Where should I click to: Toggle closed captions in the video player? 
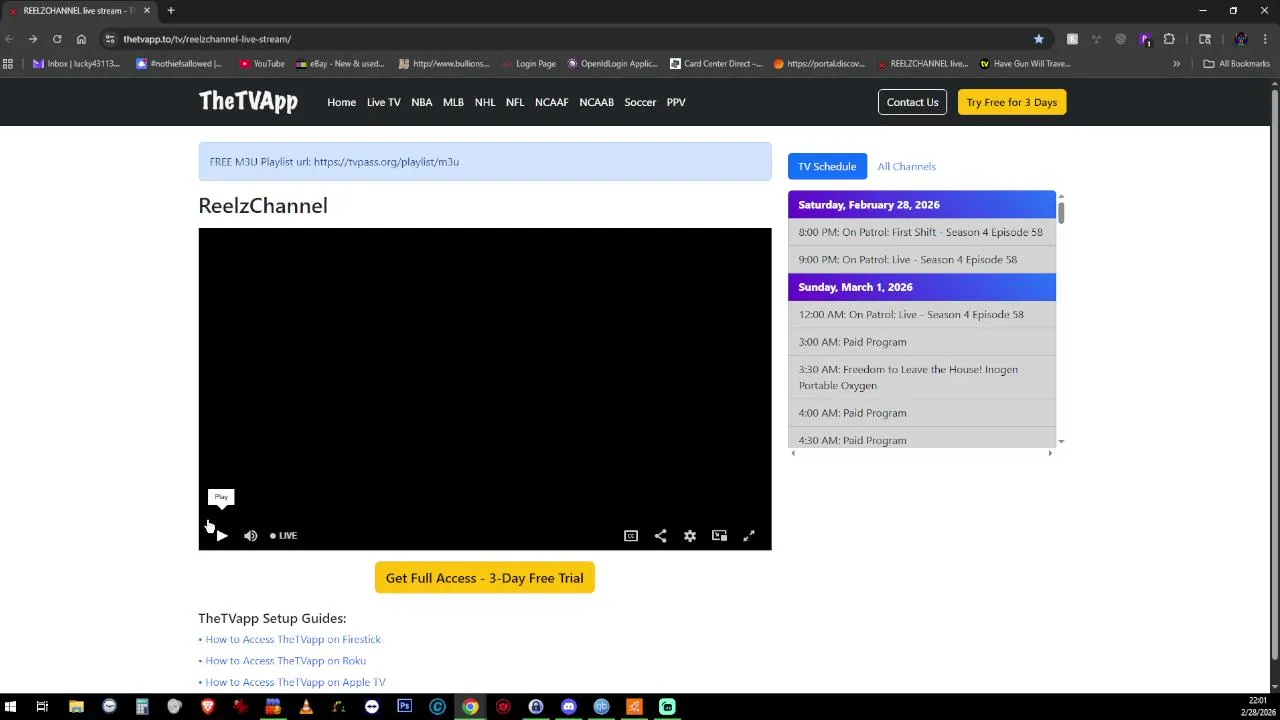(x=631, y=536)
